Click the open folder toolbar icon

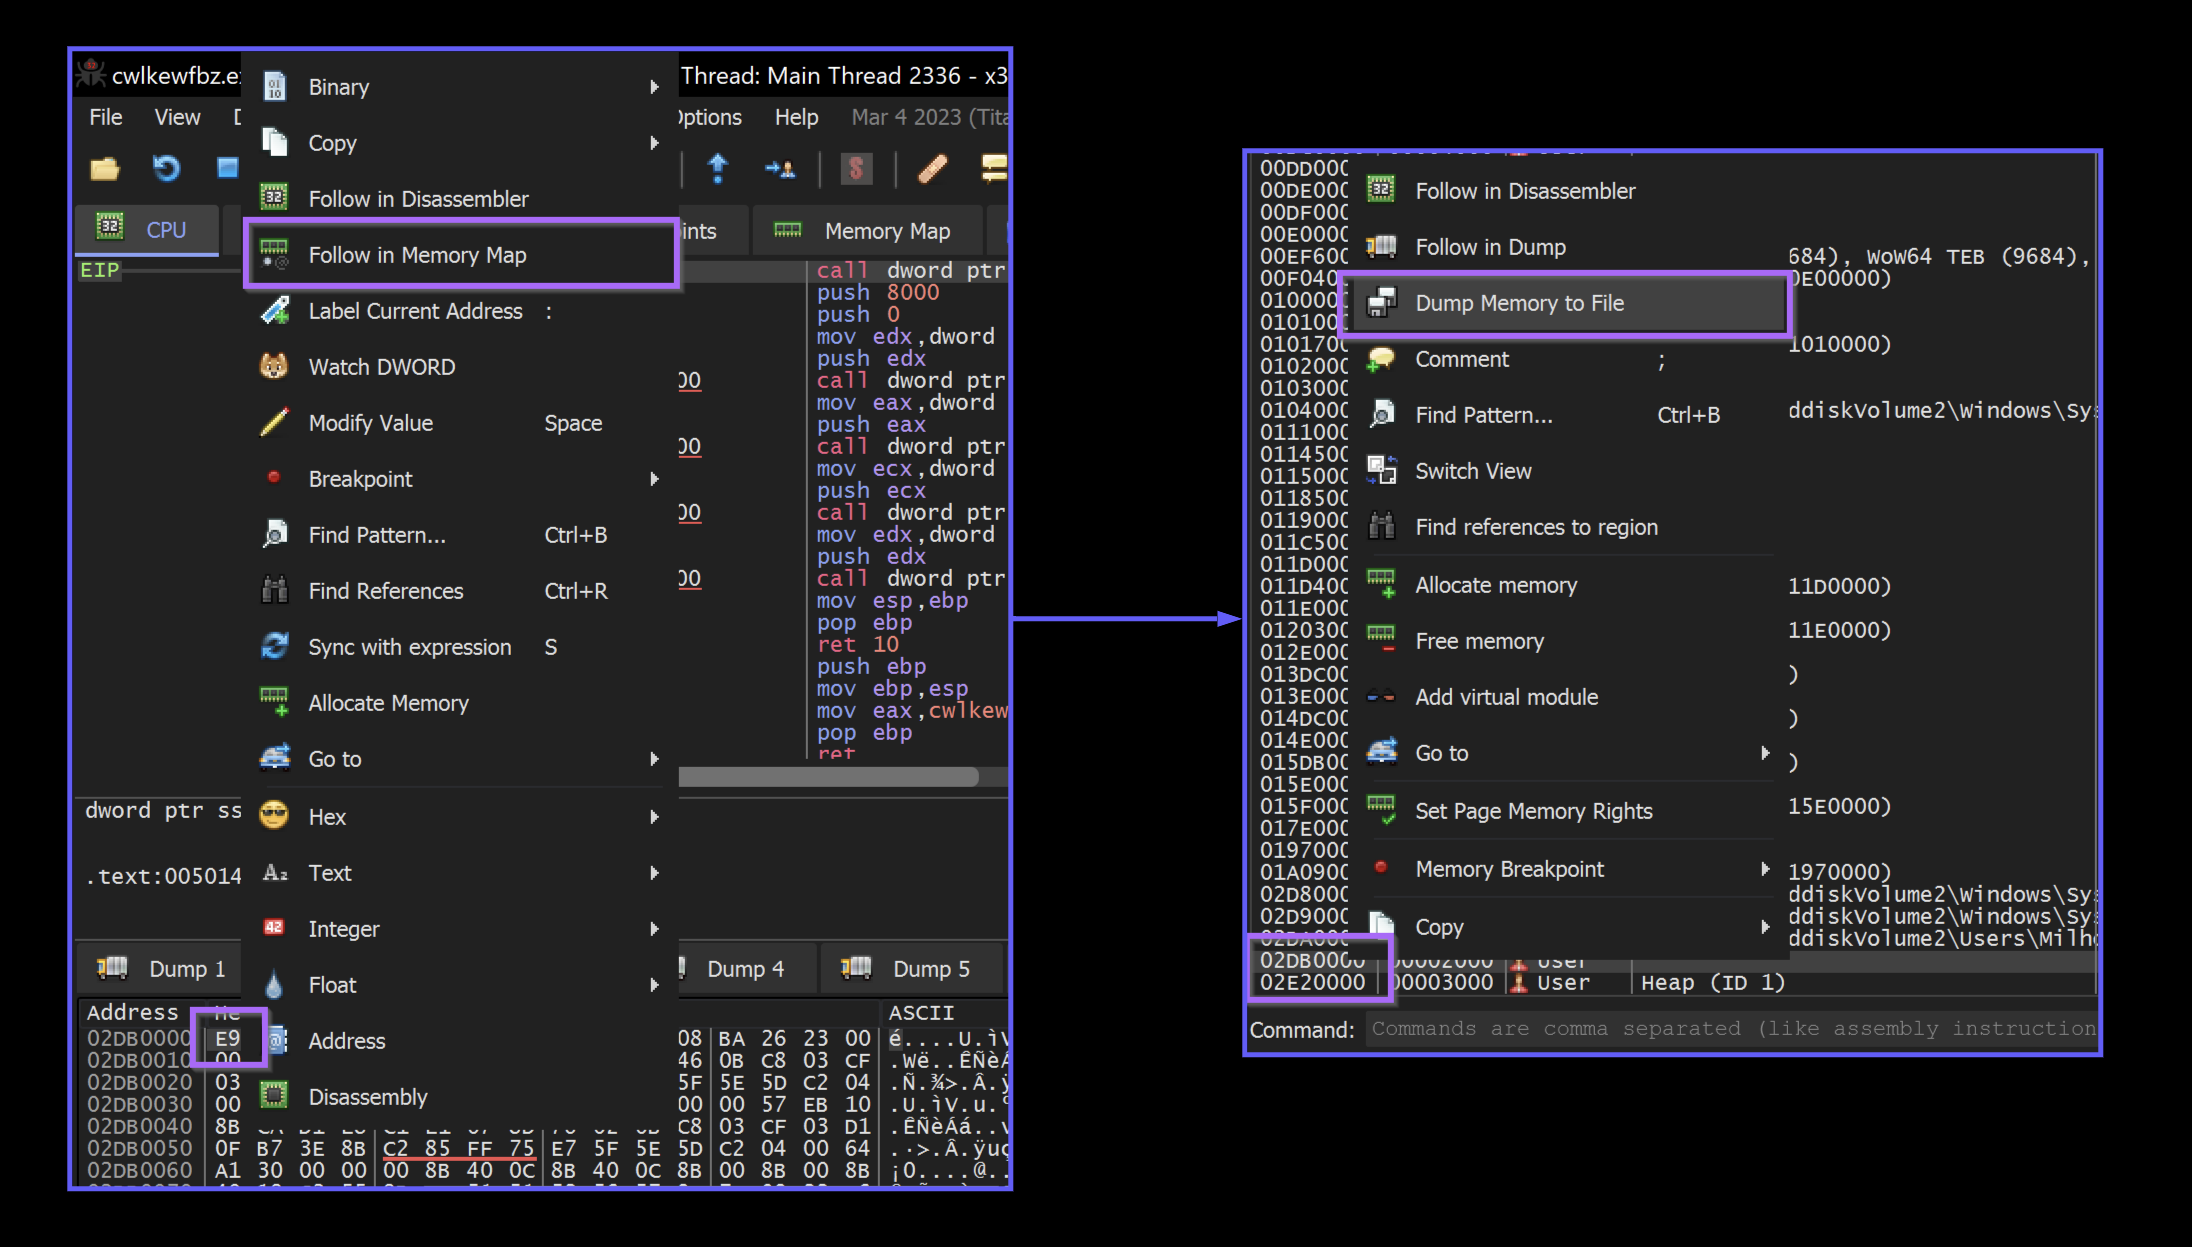pos(105,168)
